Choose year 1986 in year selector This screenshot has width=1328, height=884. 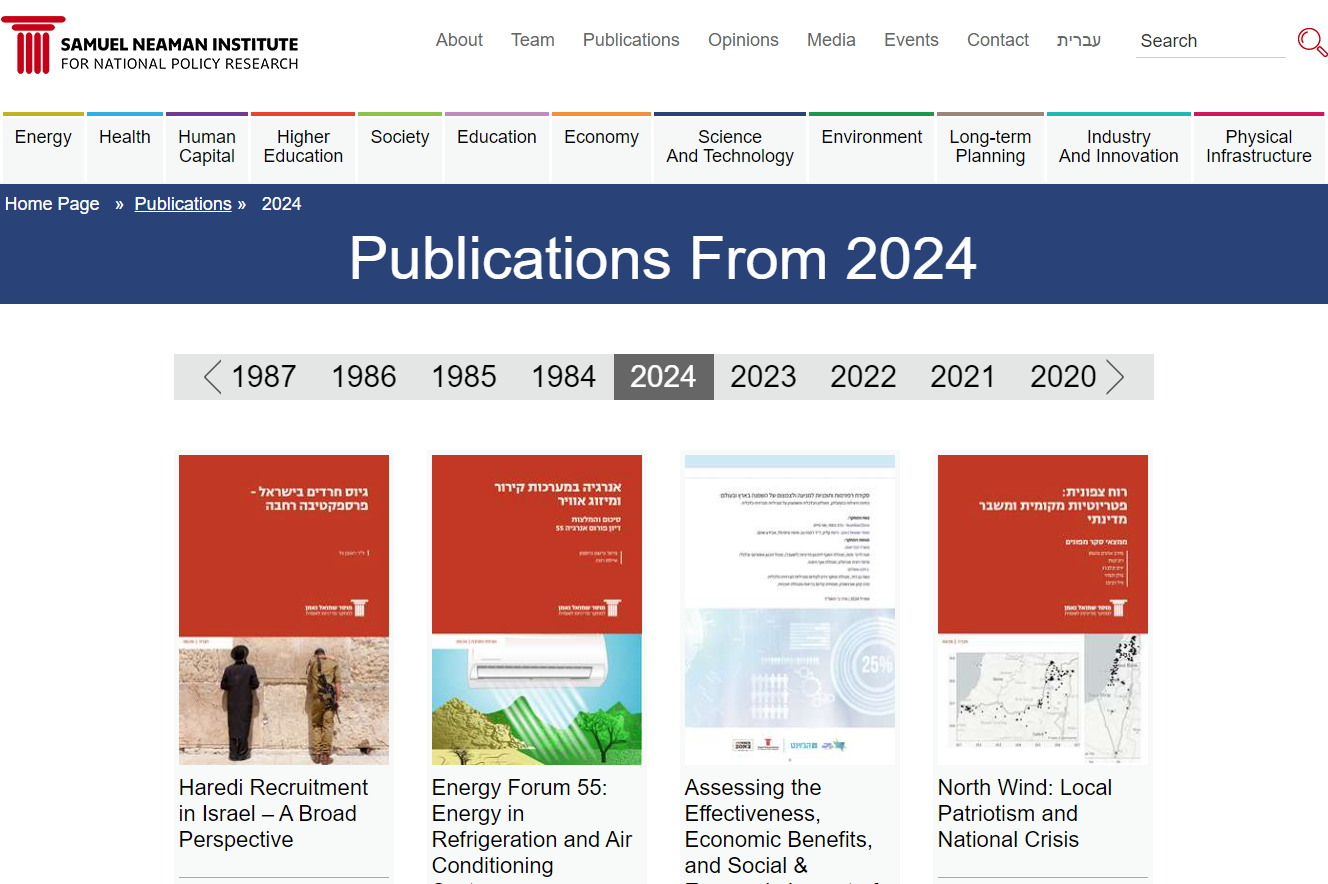[364, 377]
